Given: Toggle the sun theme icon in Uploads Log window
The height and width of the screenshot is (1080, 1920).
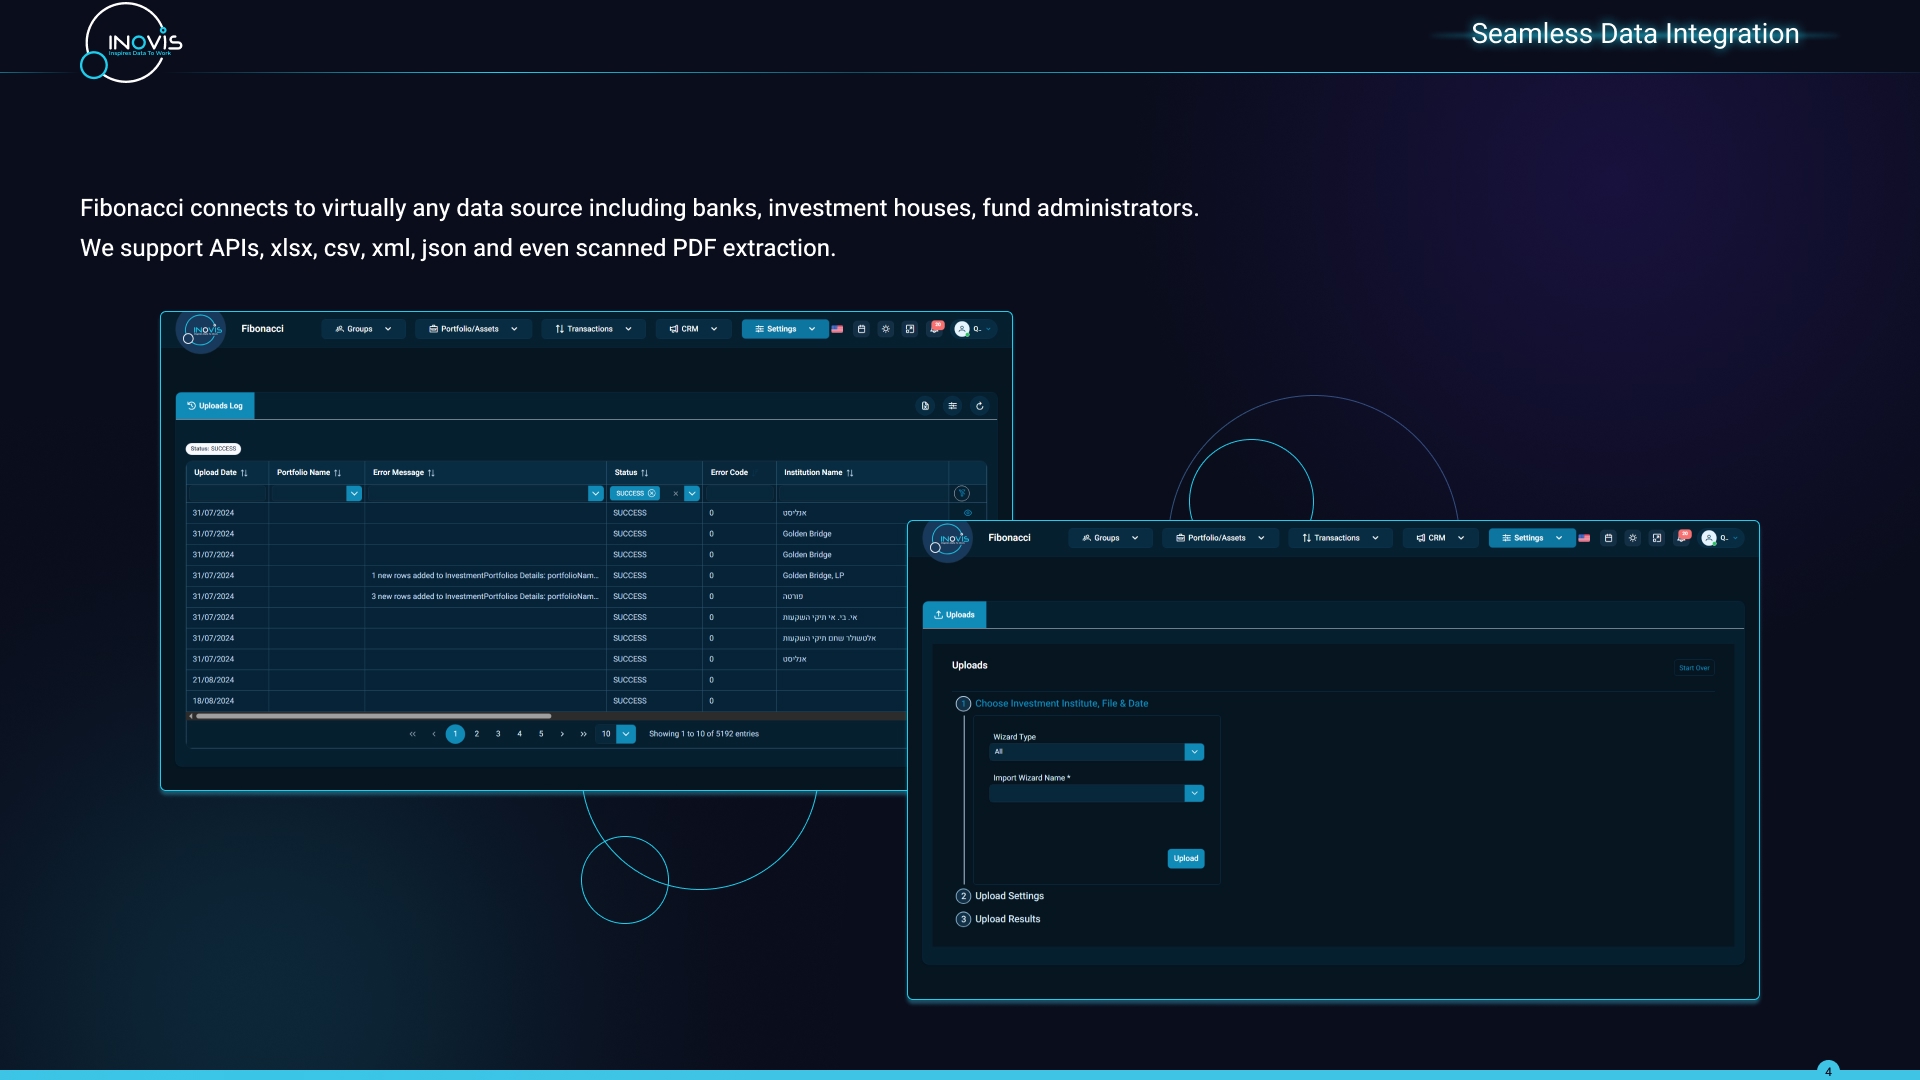Looking at the screenshot, I should 885,329.
